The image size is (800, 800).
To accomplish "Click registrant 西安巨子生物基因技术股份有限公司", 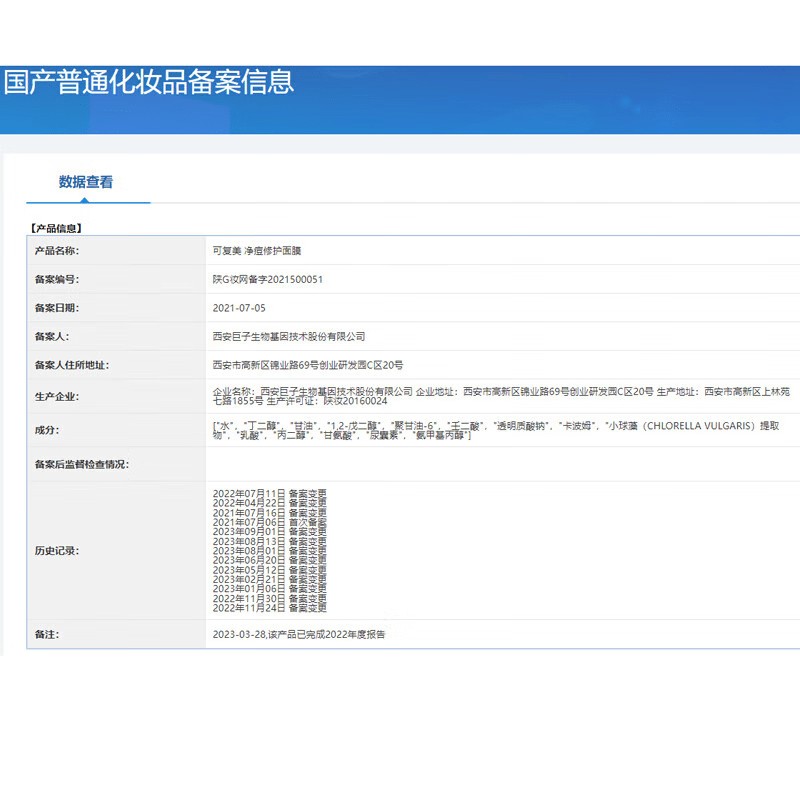I will click(289, 337).
